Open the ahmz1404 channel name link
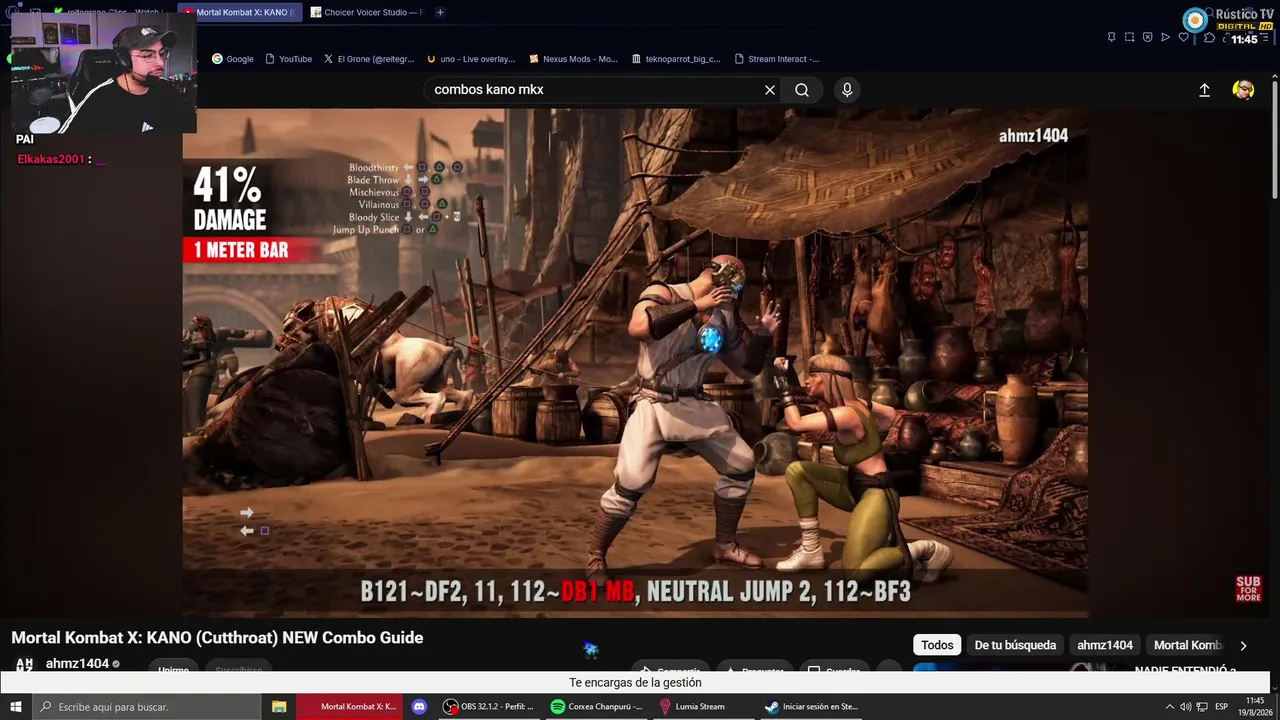The width and height of the screenshot is (1280, 720). tap(77, 664)
